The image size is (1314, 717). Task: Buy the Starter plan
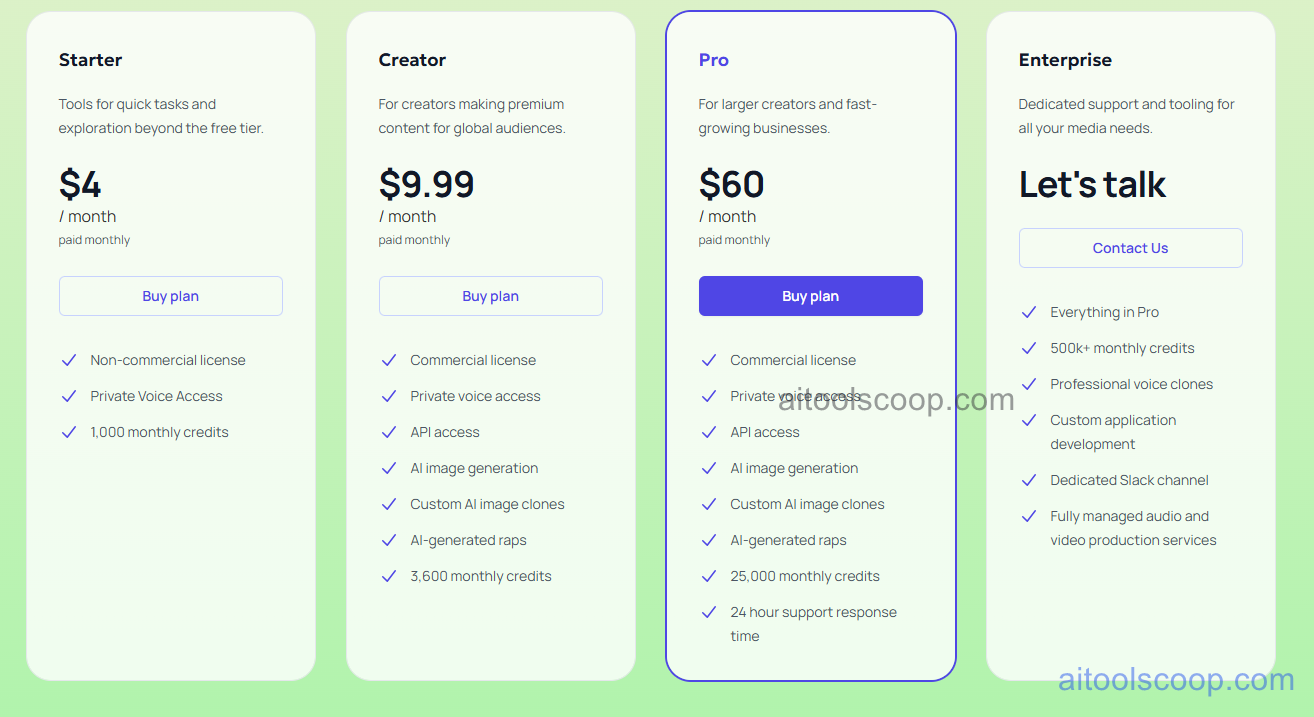click(x=170, y=296)
